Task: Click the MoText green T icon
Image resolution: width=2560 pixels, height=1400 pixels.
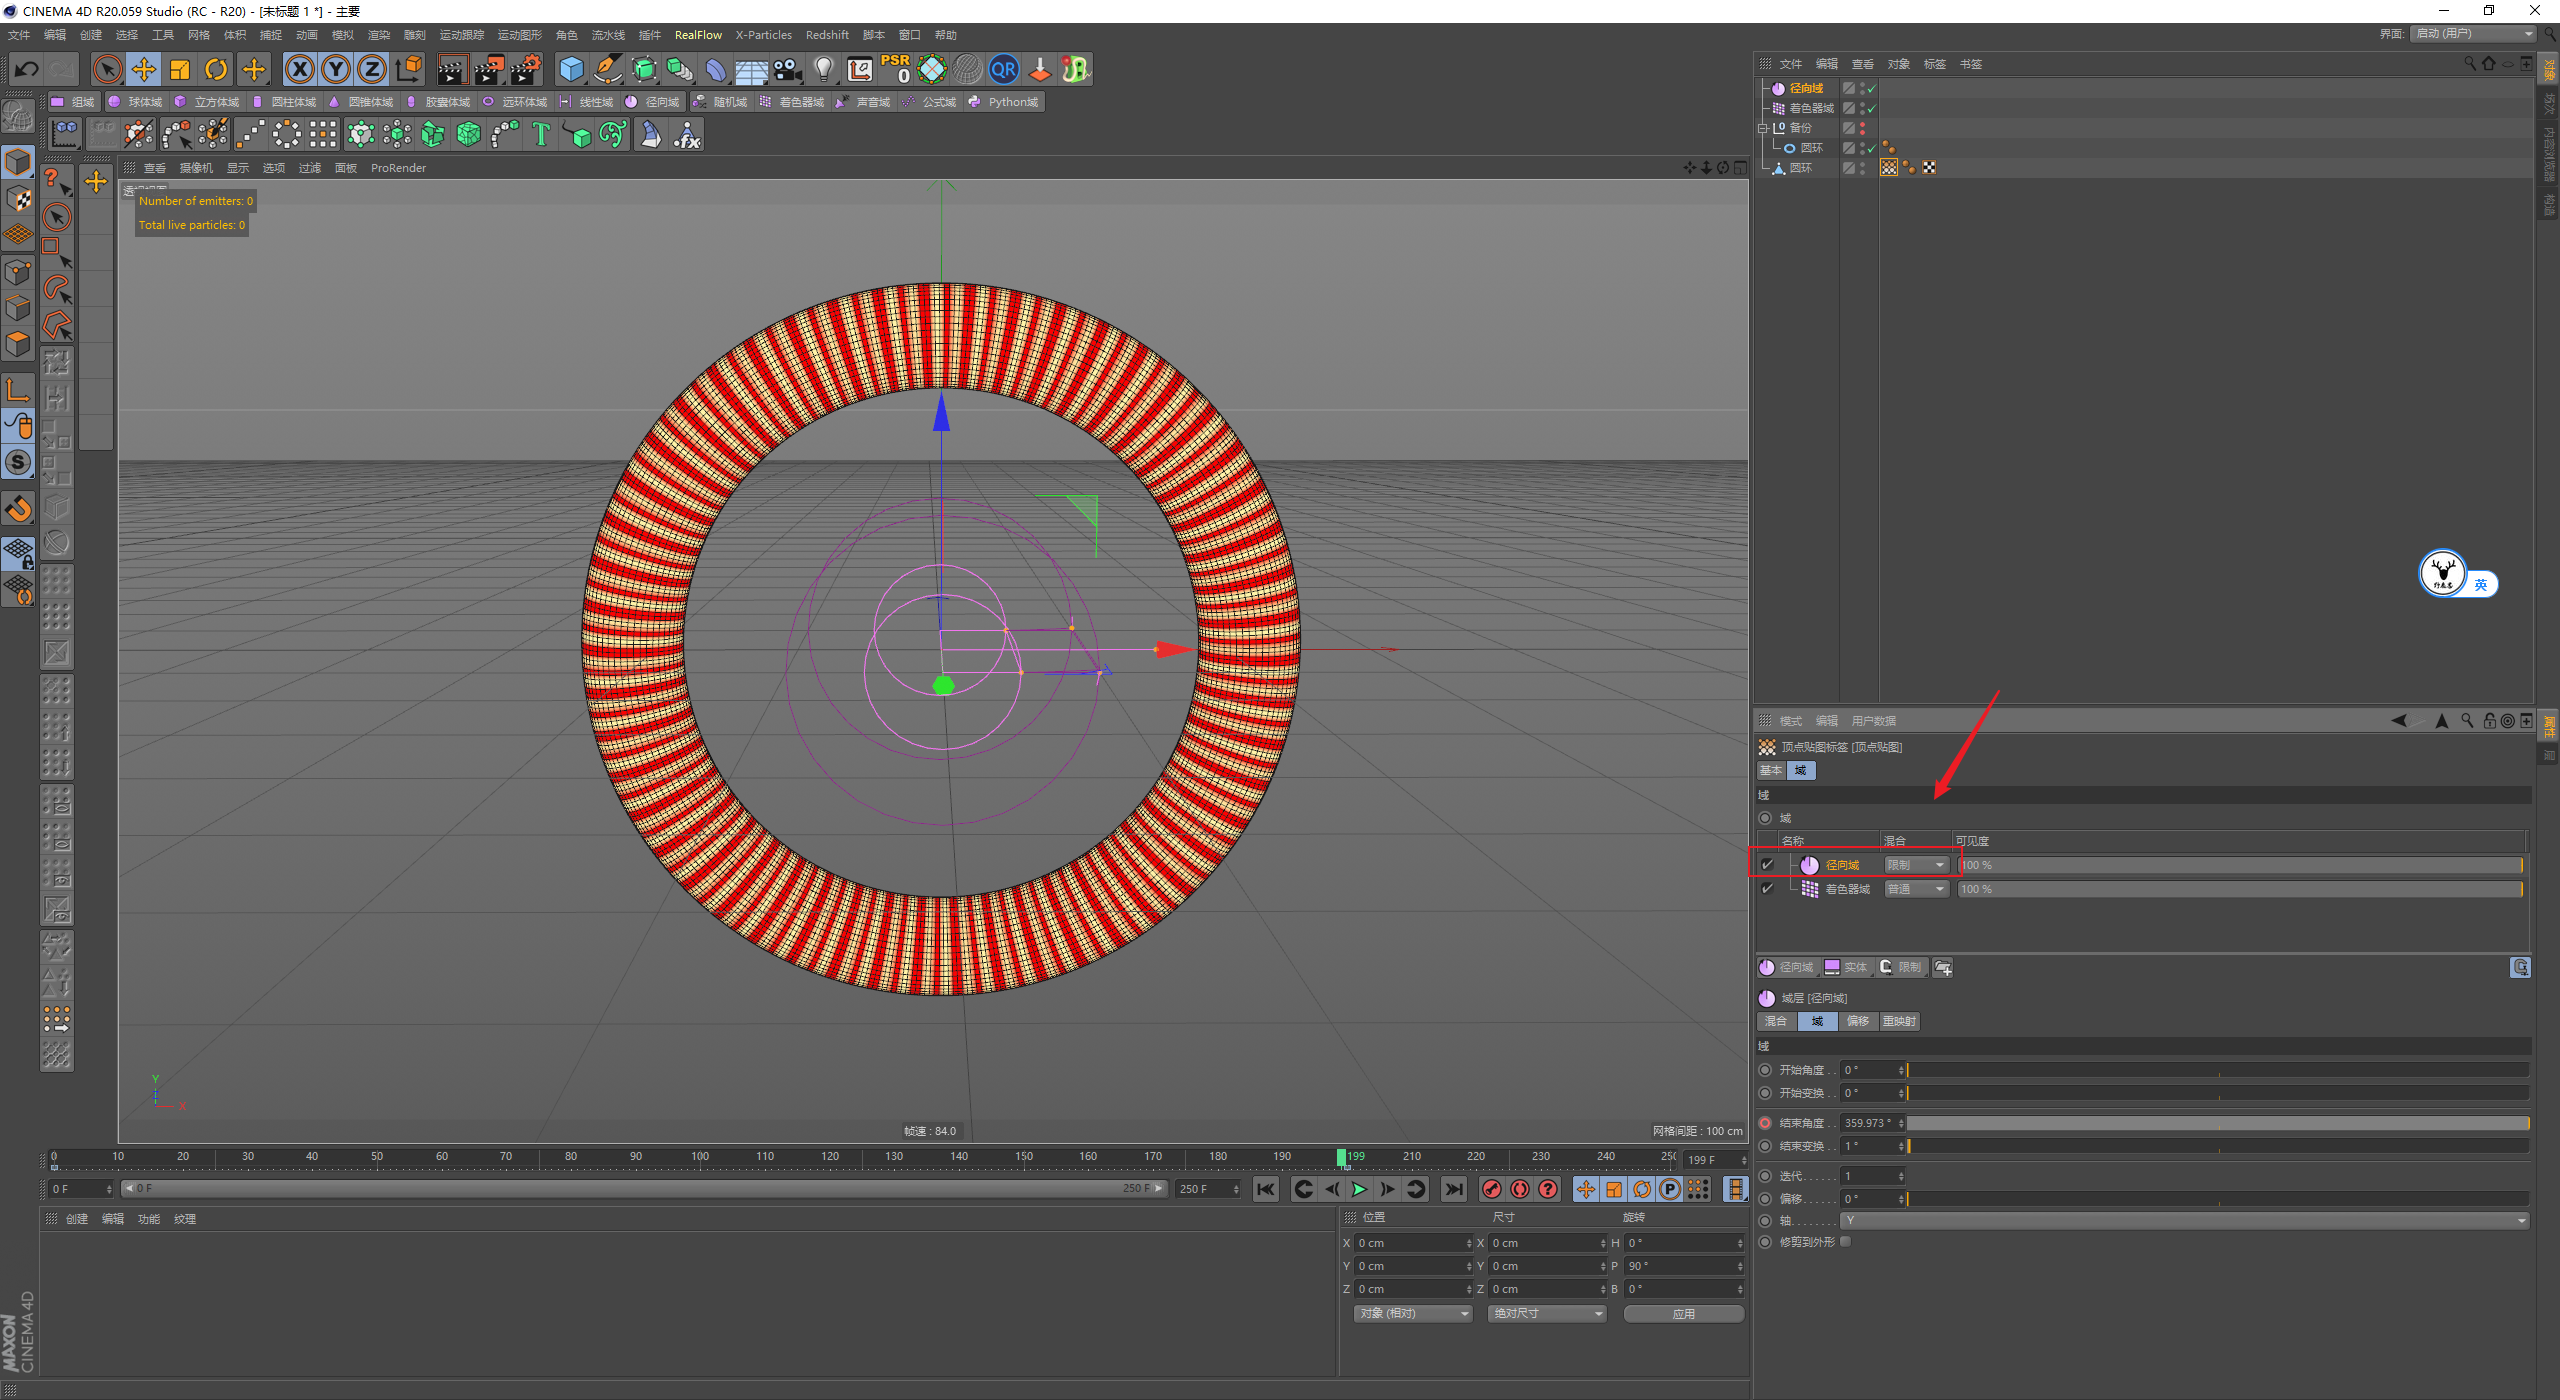Action: pyautogui.click(x=541, y=134)
